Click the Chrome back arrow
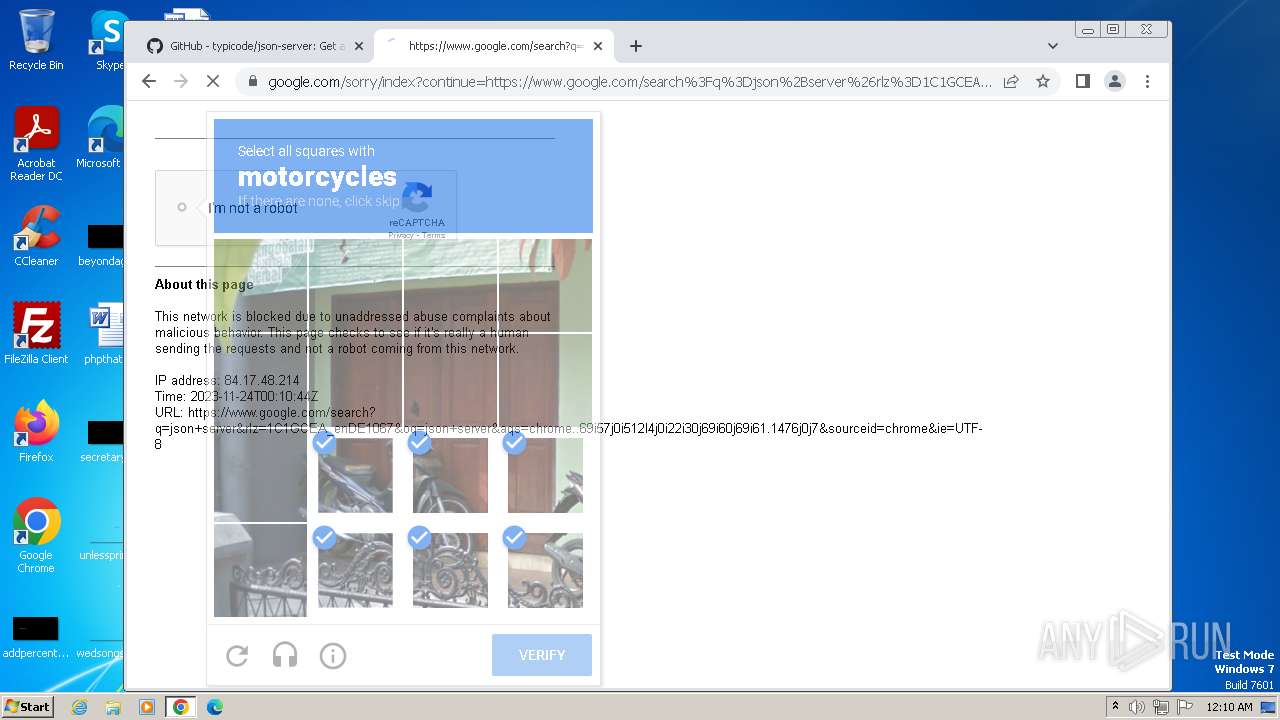 pyautogui.click(x=149, y=81)
